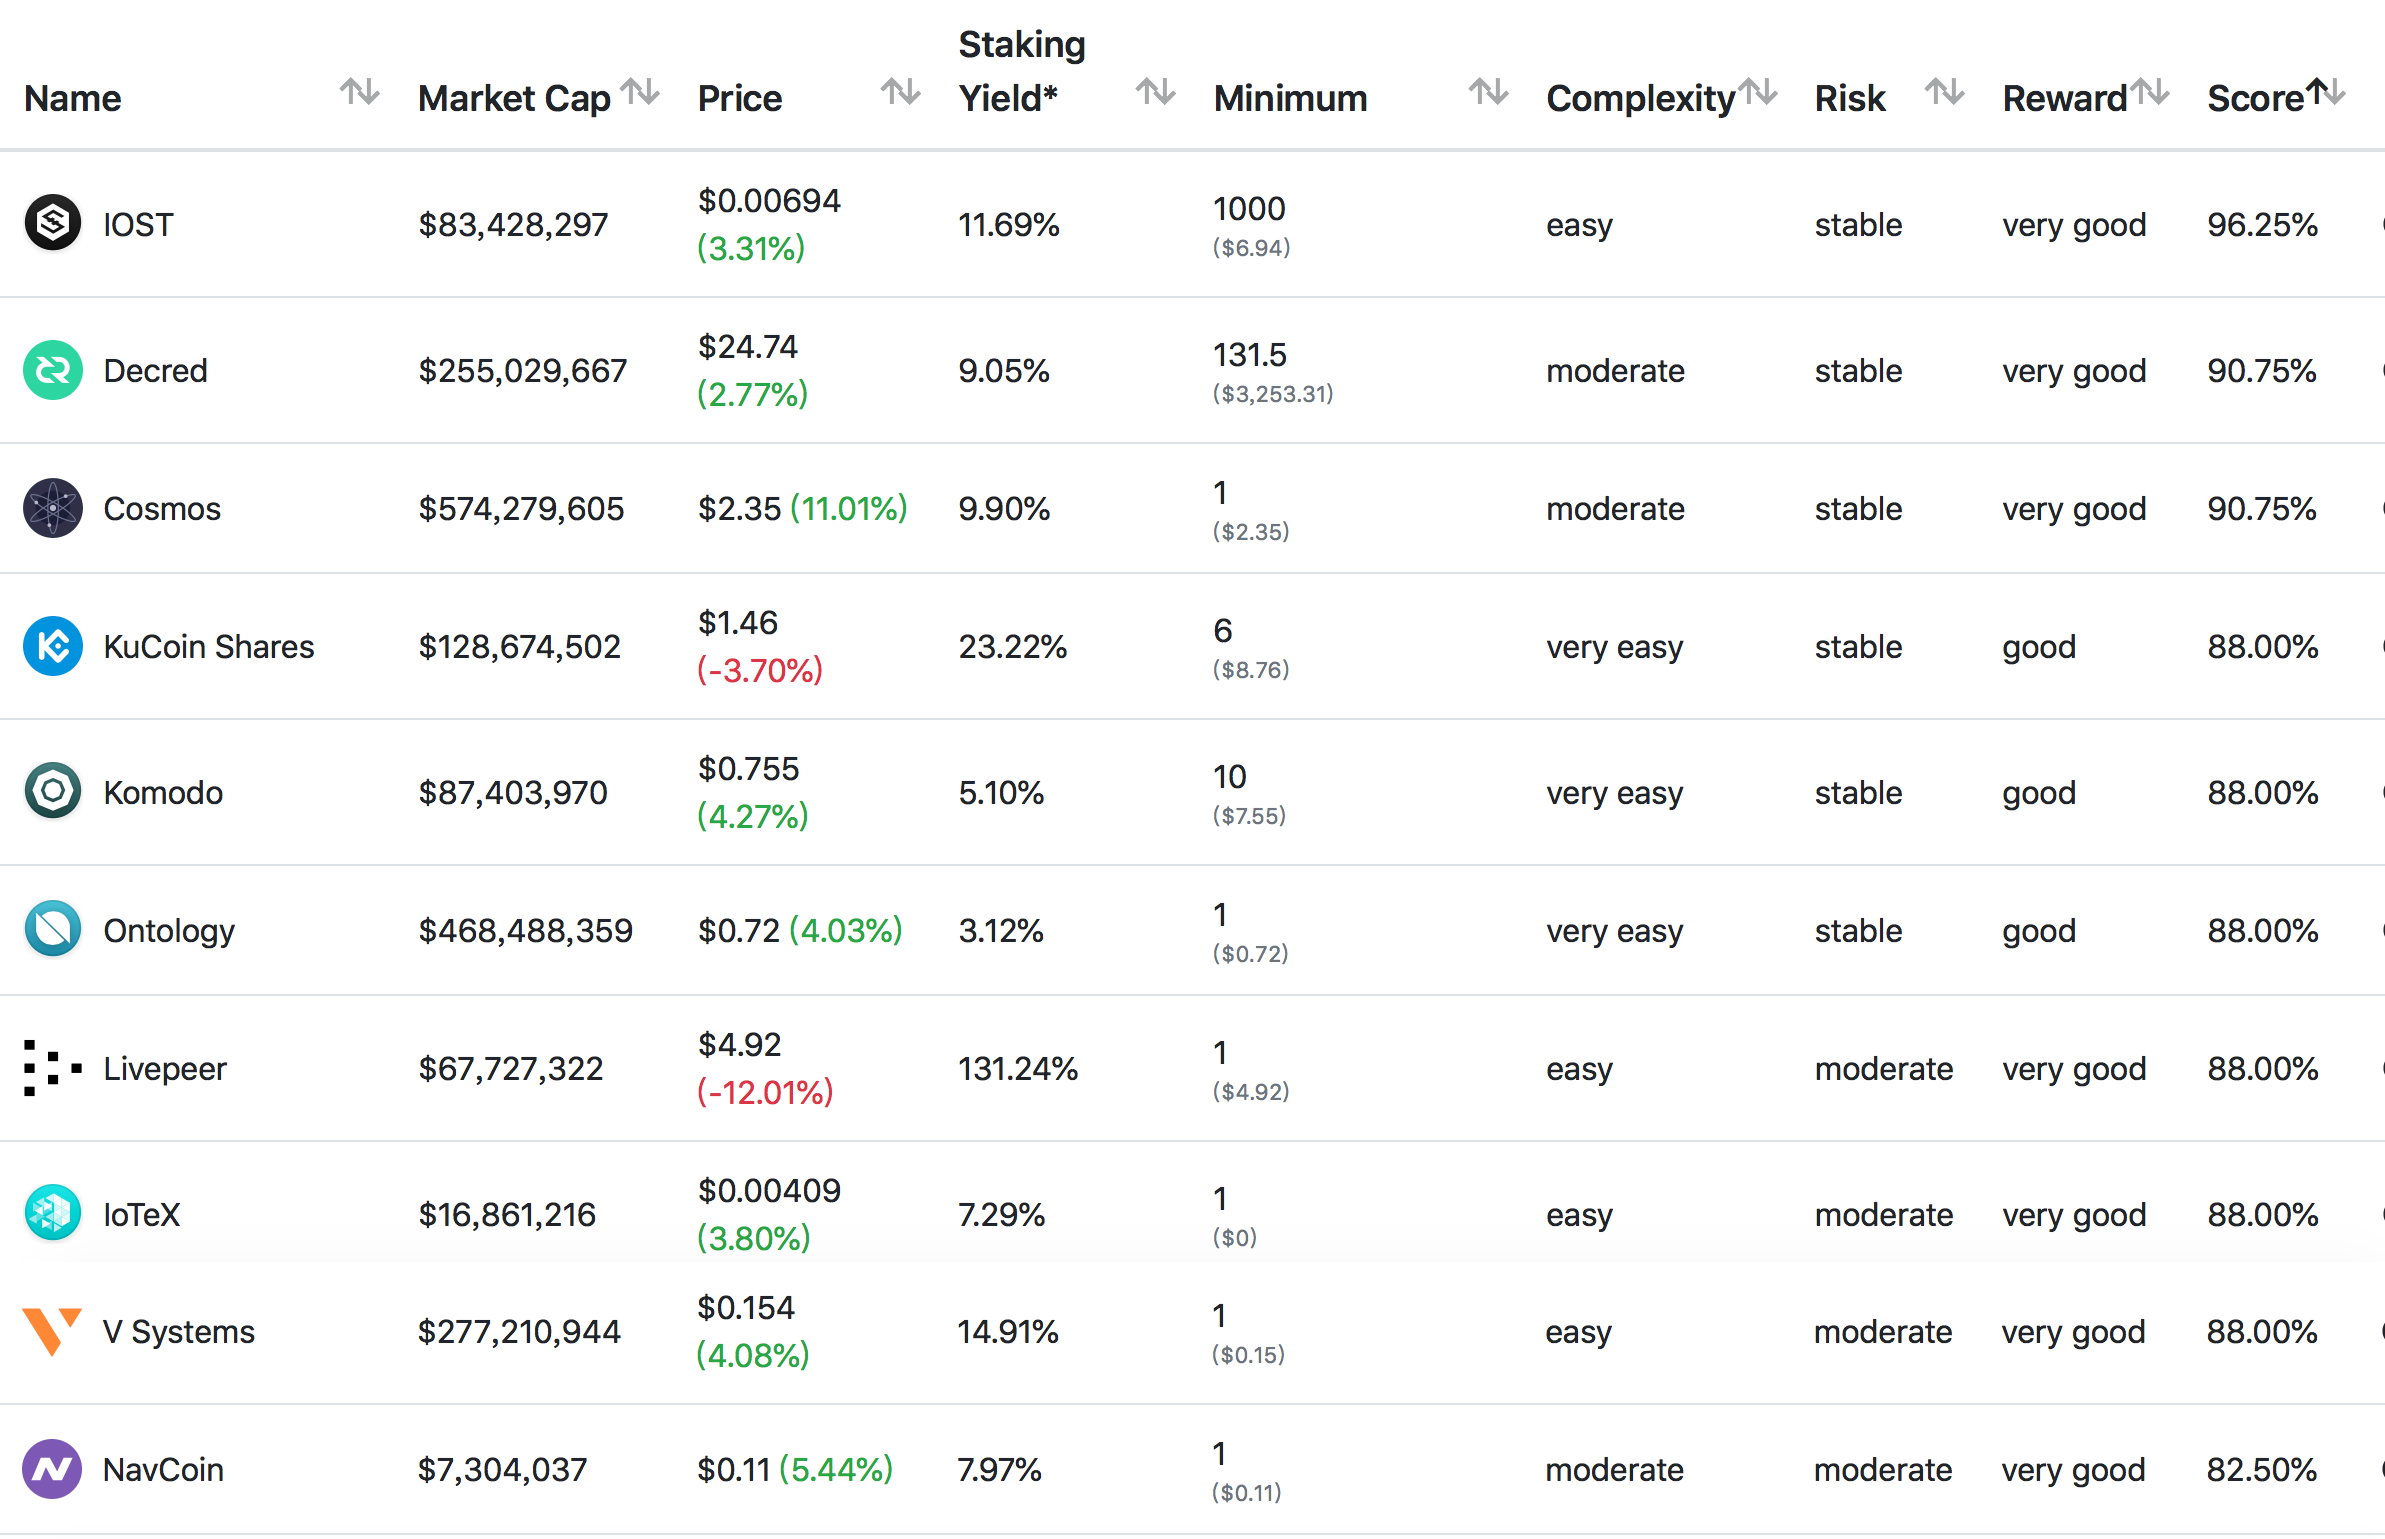Open the Livepeer name link
The image size is (2385, 1539).
[165, 1069]
